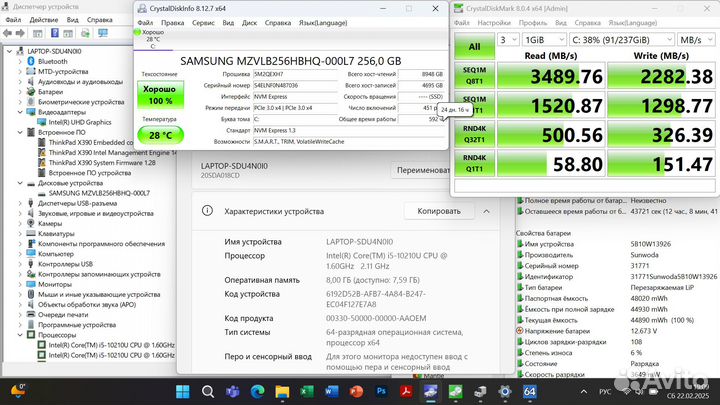720x405 pixels.
Task: Show hidden tray icons chevron
Action: tap(584, 392)
